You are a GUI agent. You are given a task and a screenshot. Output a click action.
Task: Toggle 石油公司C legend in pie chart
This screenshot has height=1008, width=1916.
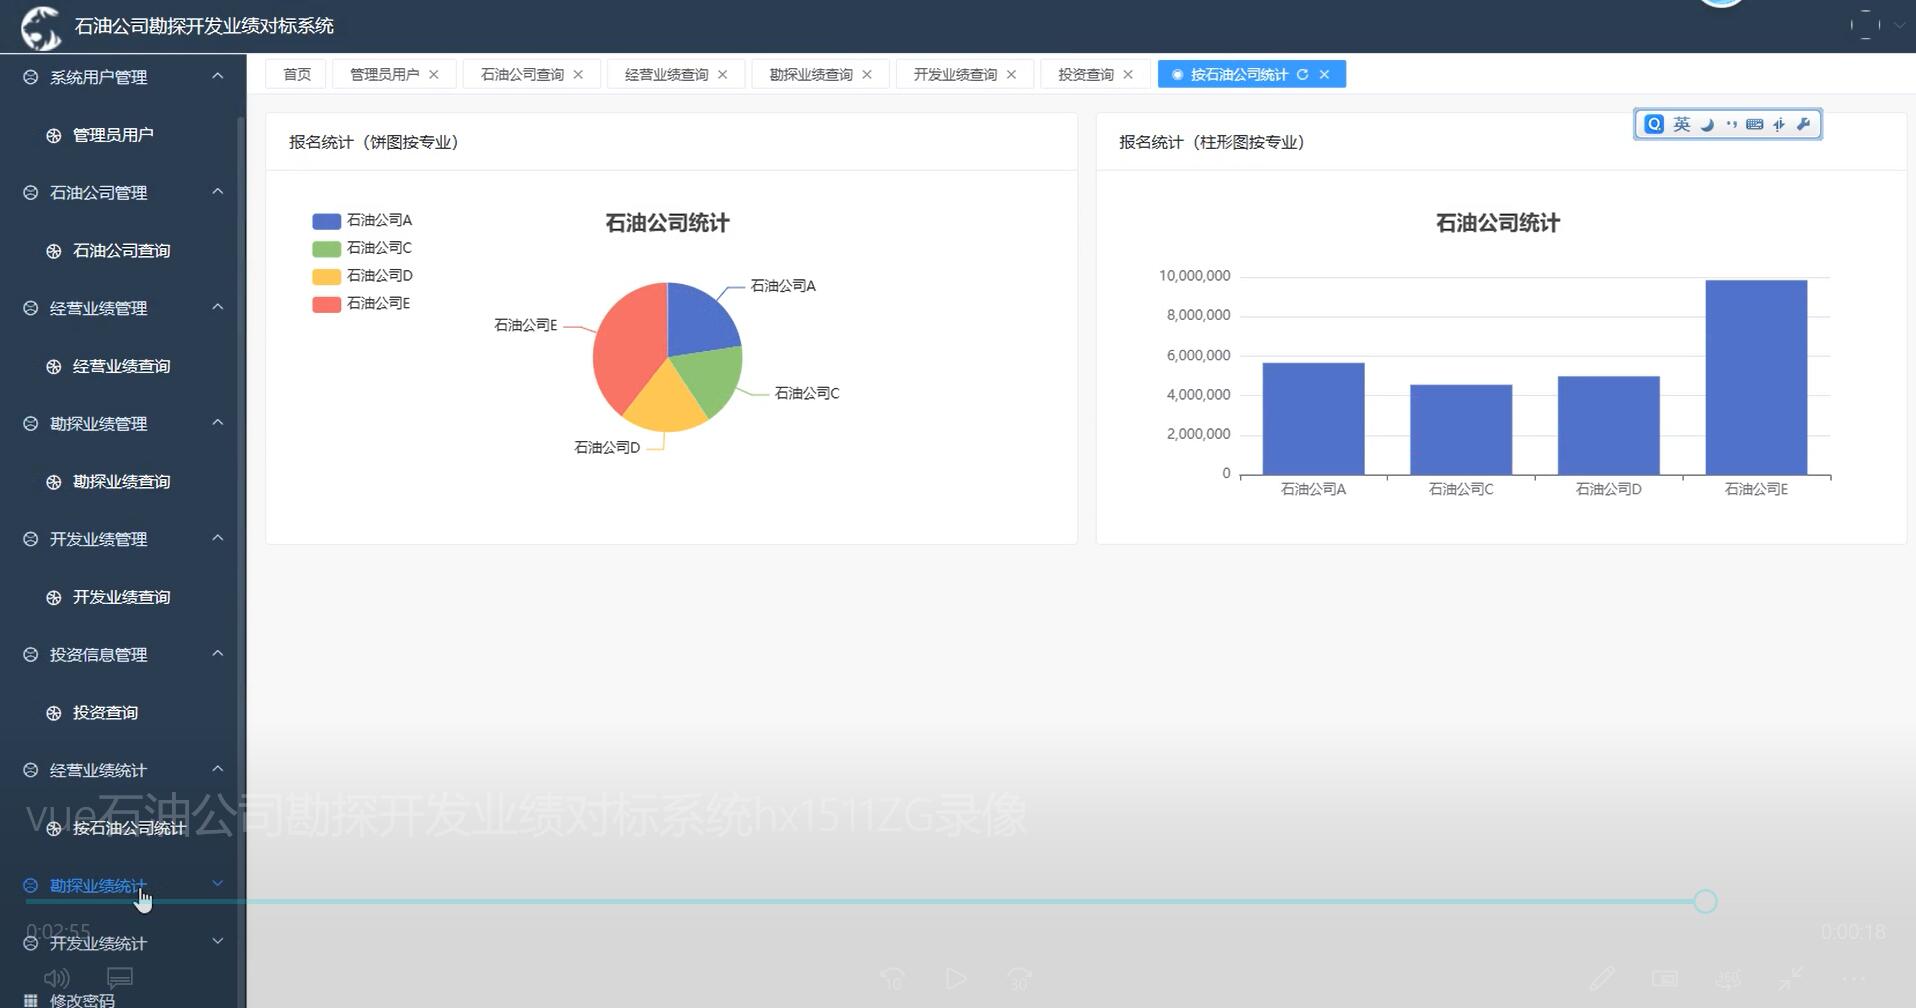(x=362, y=248)
